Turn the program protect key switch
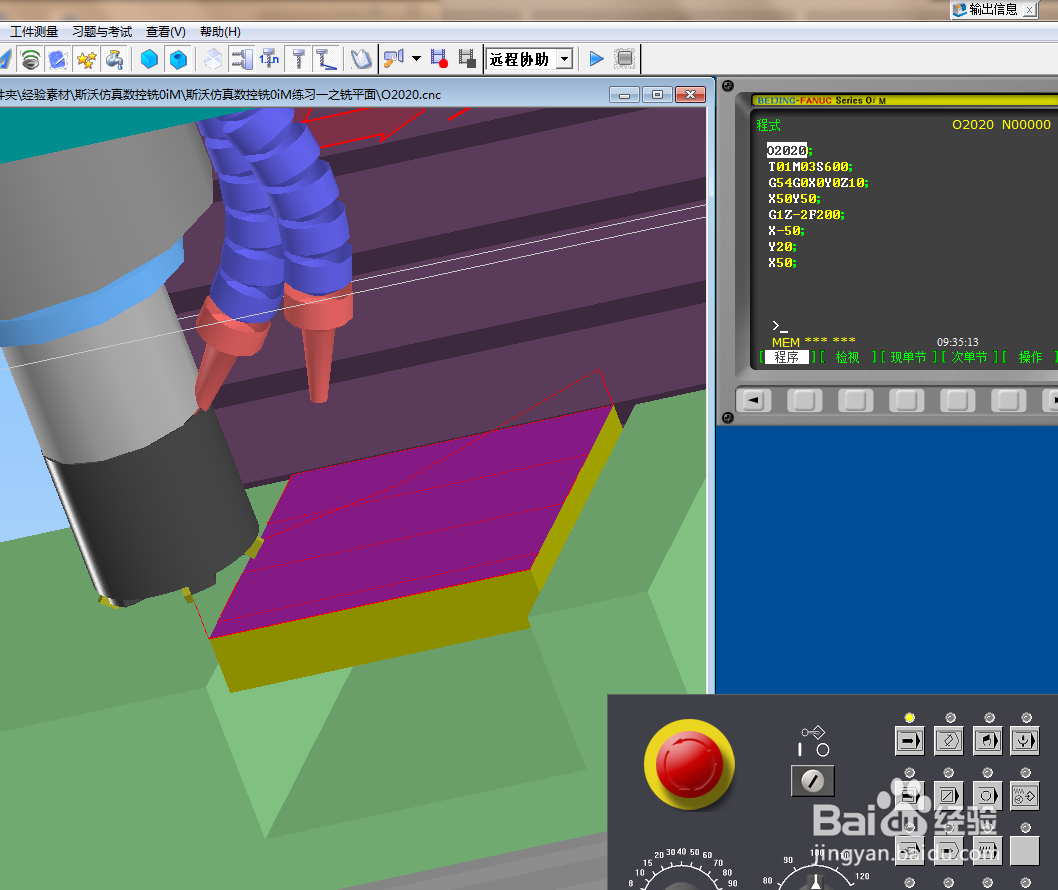This screenshot has height=890, width=1058. pyautogui.click(x=812, y=781)
